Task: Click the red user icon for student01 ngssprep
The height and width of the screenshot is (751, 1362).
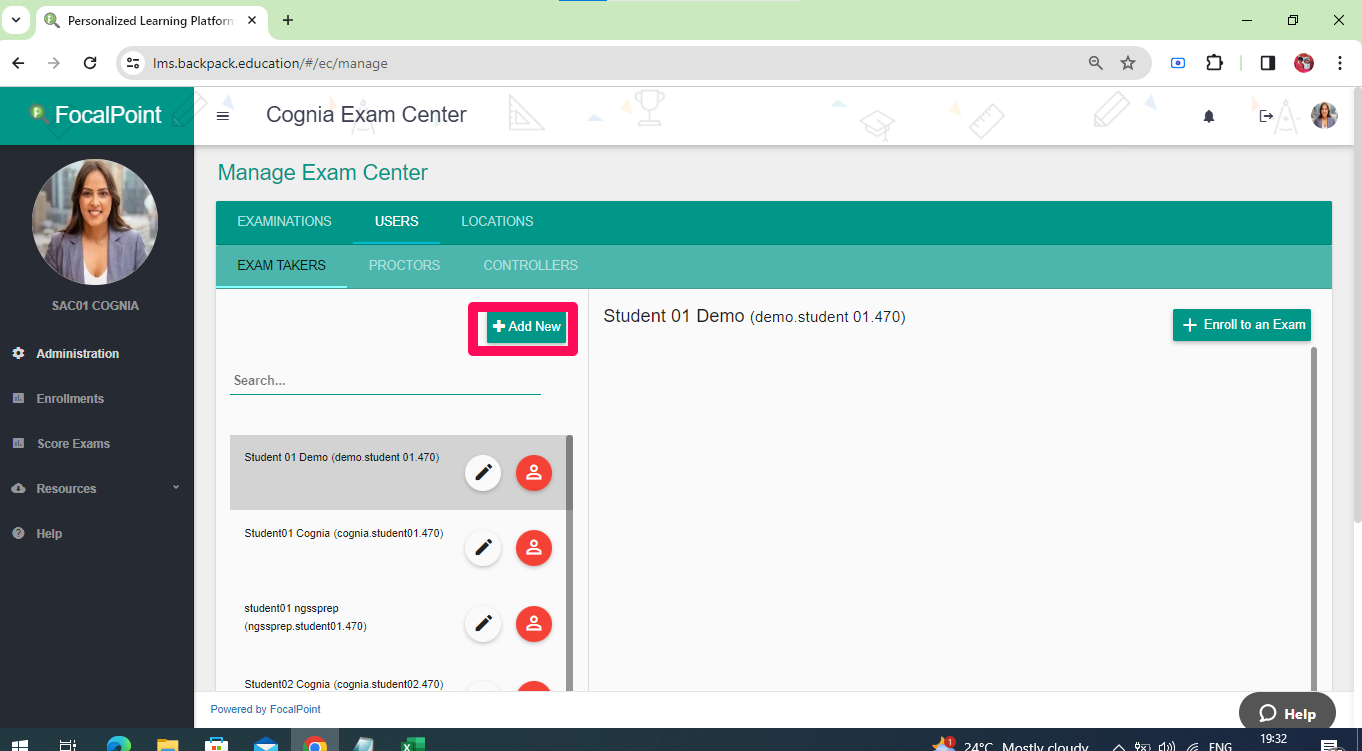Action: tap(534, 624)
